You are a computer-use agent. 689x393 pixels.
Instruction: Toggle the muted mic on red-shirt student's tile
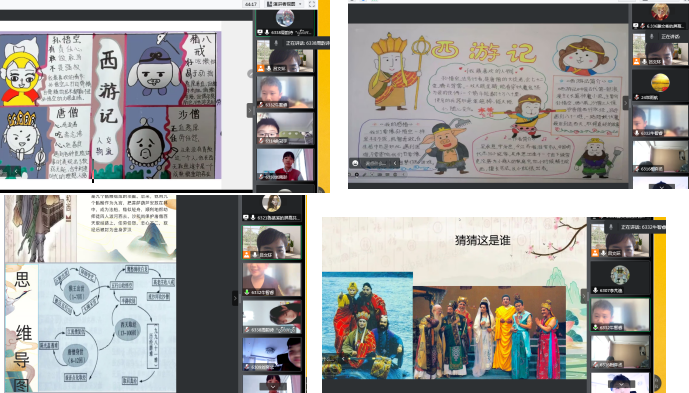(x=261, y=177)
